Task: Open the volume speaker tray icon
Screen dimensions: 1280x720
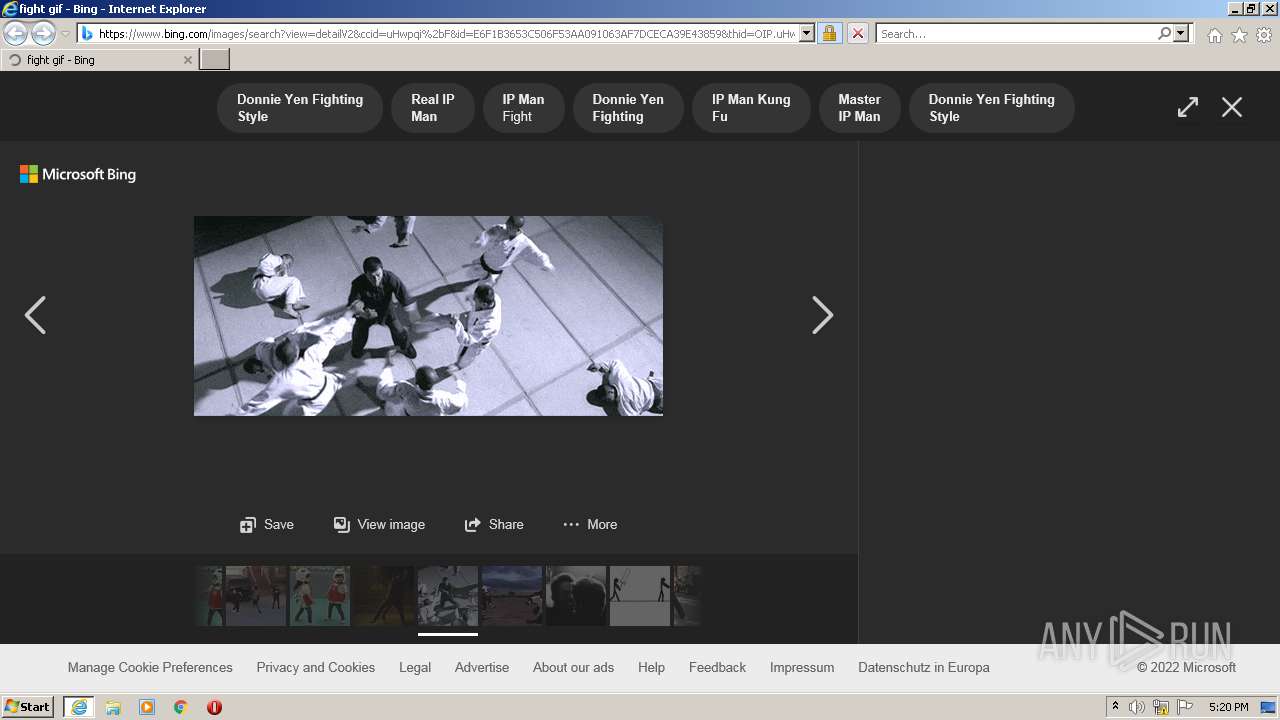Action: (1137, 707)
